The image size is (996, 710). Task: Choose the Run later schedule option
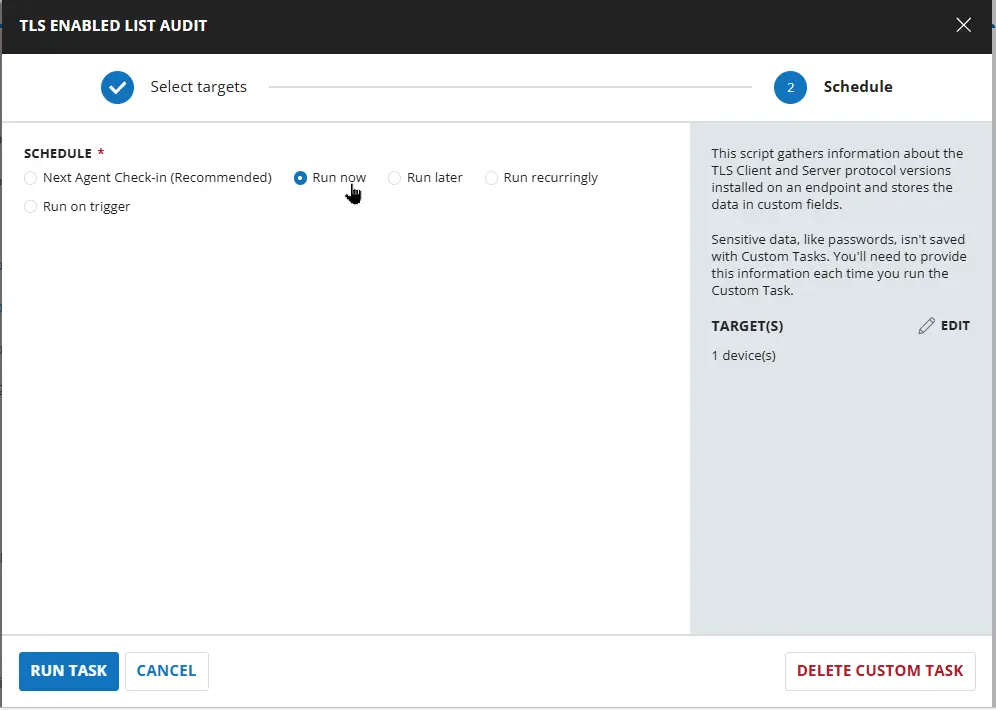[394, 178]
